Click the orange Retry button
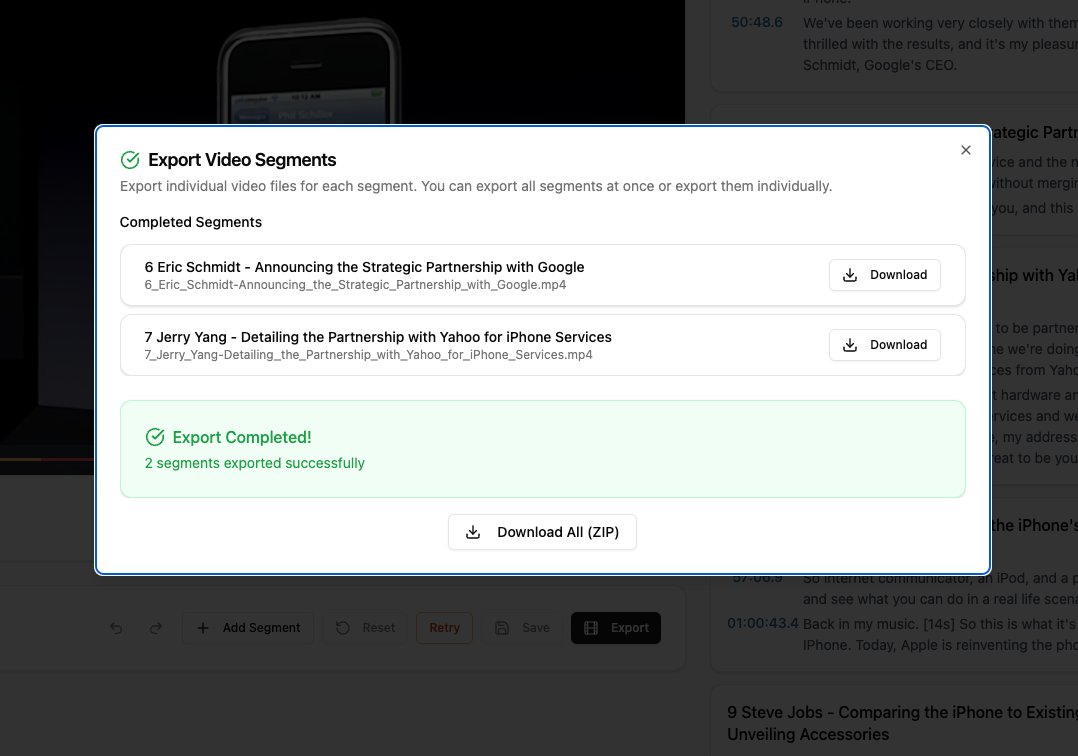 444,627
